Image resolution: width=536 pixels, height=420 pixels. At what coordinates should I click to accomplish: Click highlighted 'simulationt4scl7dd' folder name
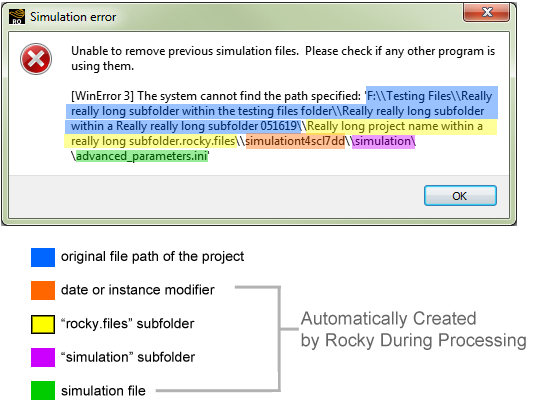(x=295, y=141)
